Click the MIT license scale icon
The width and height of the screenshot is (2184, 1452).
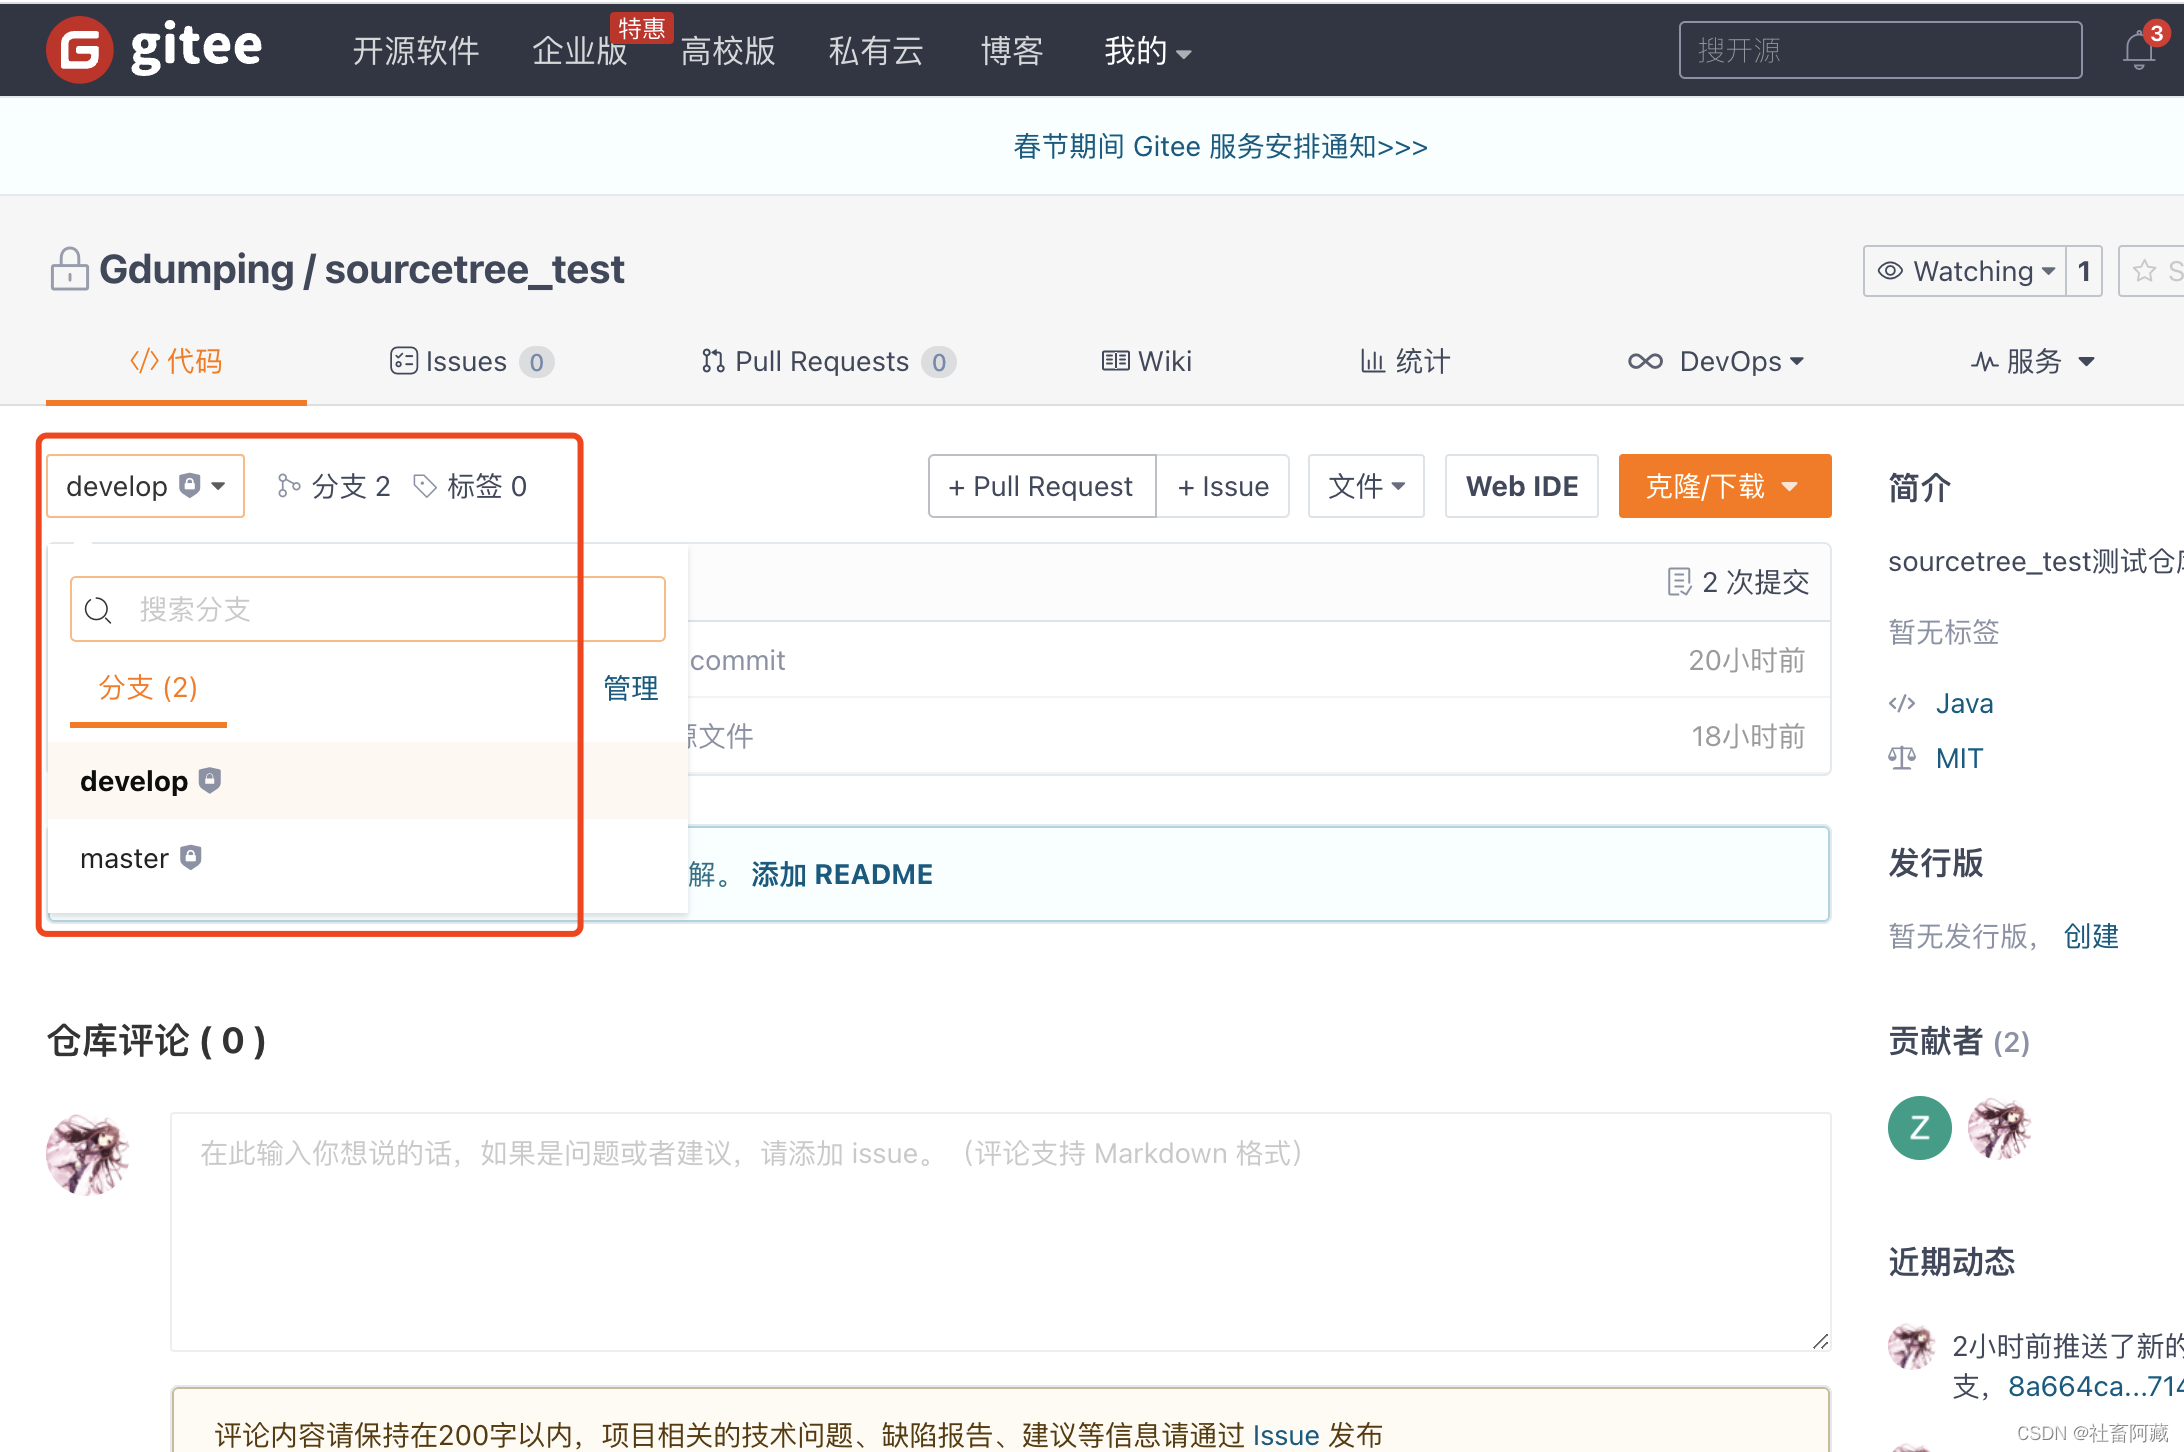click(1901, 758)
